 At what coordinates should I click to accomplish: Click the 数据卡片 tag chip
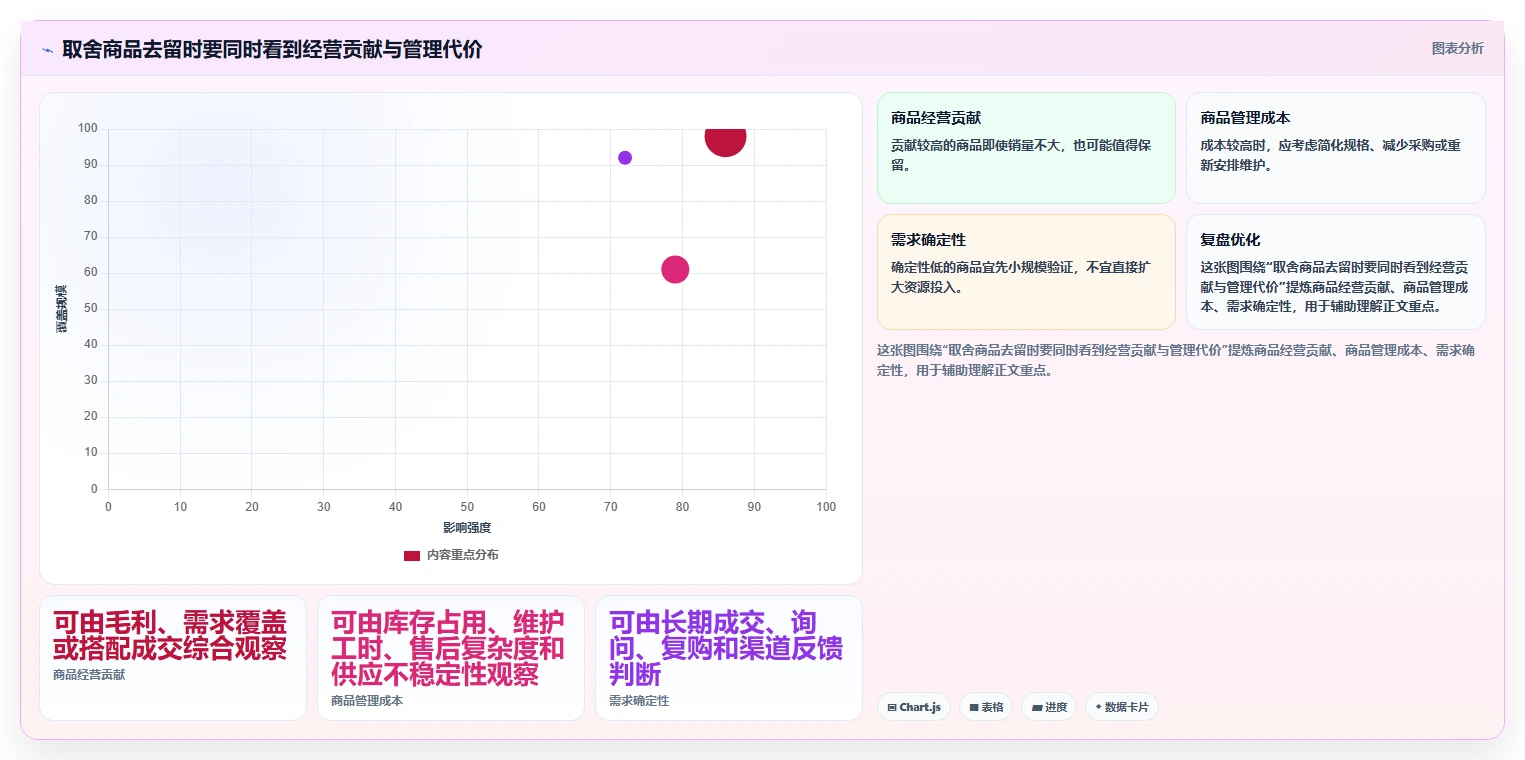(x=1122, y=707)
